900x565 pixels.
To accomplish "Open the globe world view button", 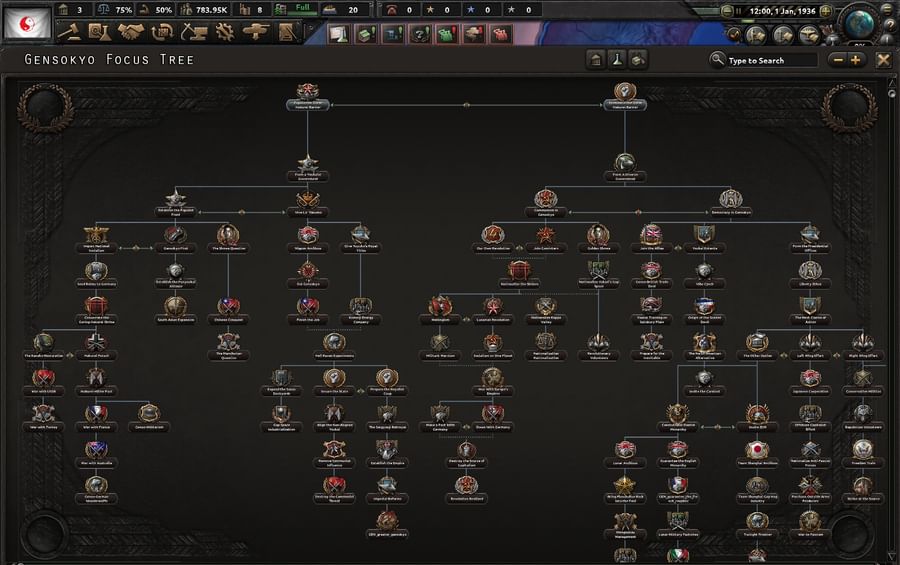I will tap(859, 23).
